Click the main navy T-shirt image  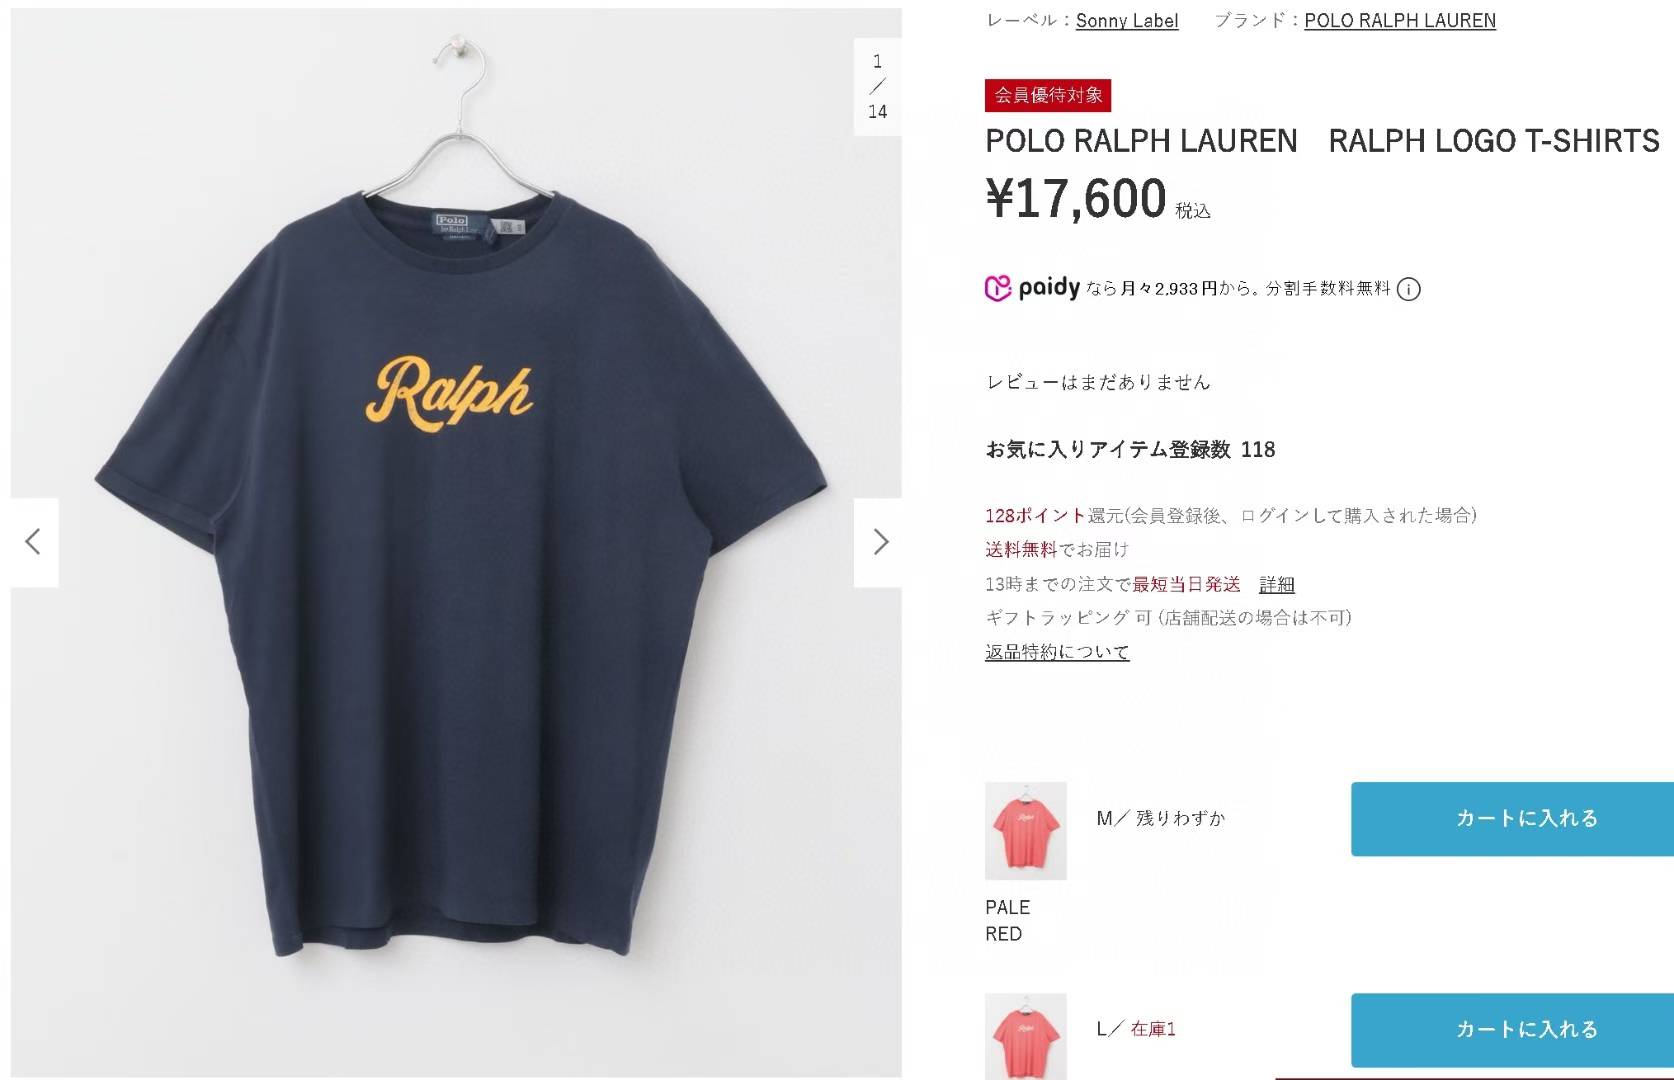[x=456, y=543]
